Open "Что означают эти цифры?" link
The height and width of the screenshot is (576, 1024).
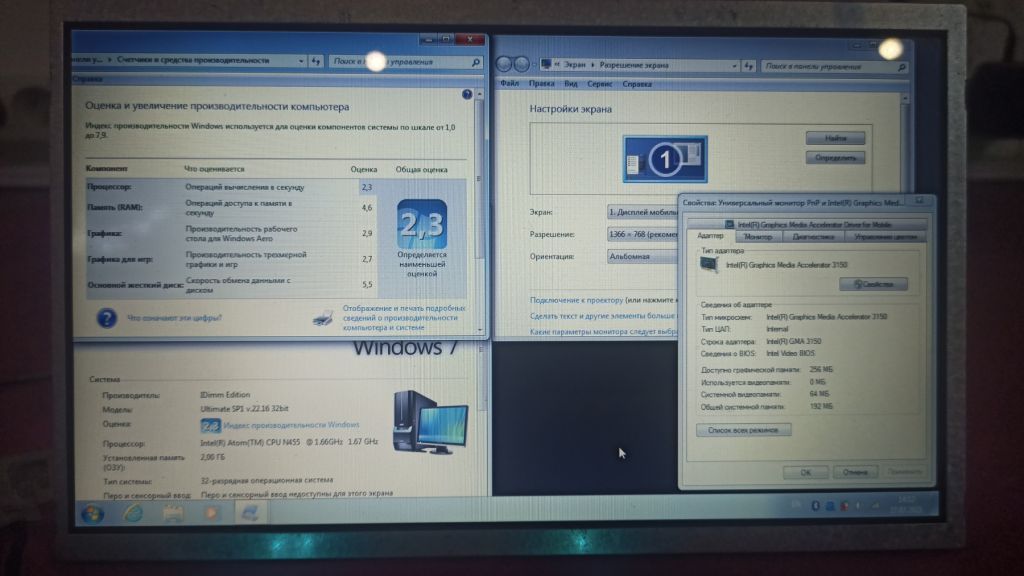pyautogui.click(x=174, y=318)
